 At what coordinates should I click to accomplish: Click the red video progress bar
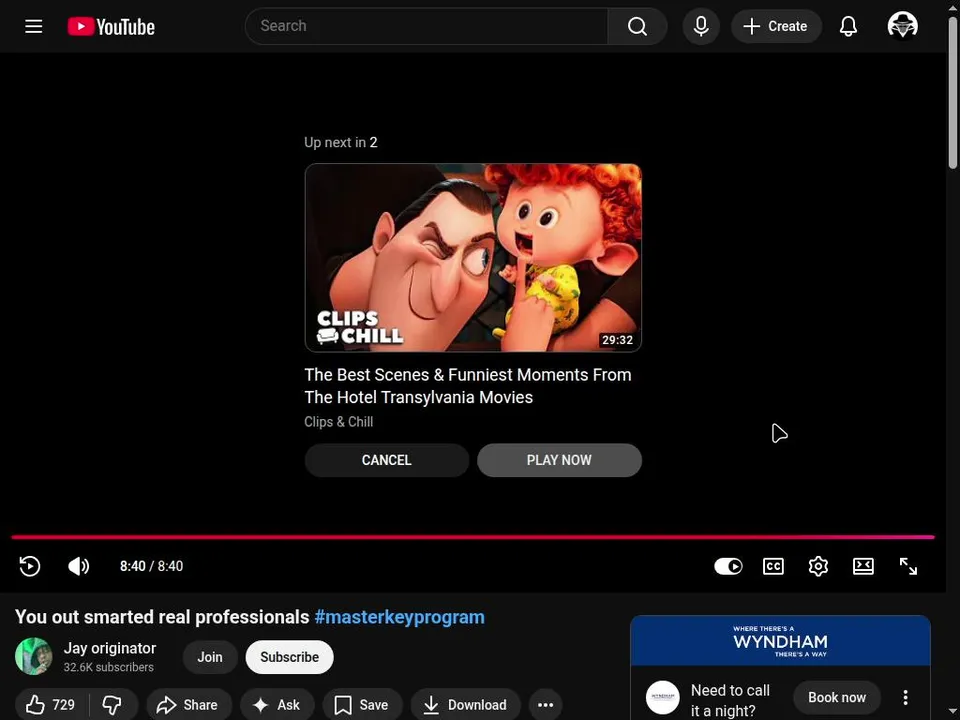coord(473,537)
